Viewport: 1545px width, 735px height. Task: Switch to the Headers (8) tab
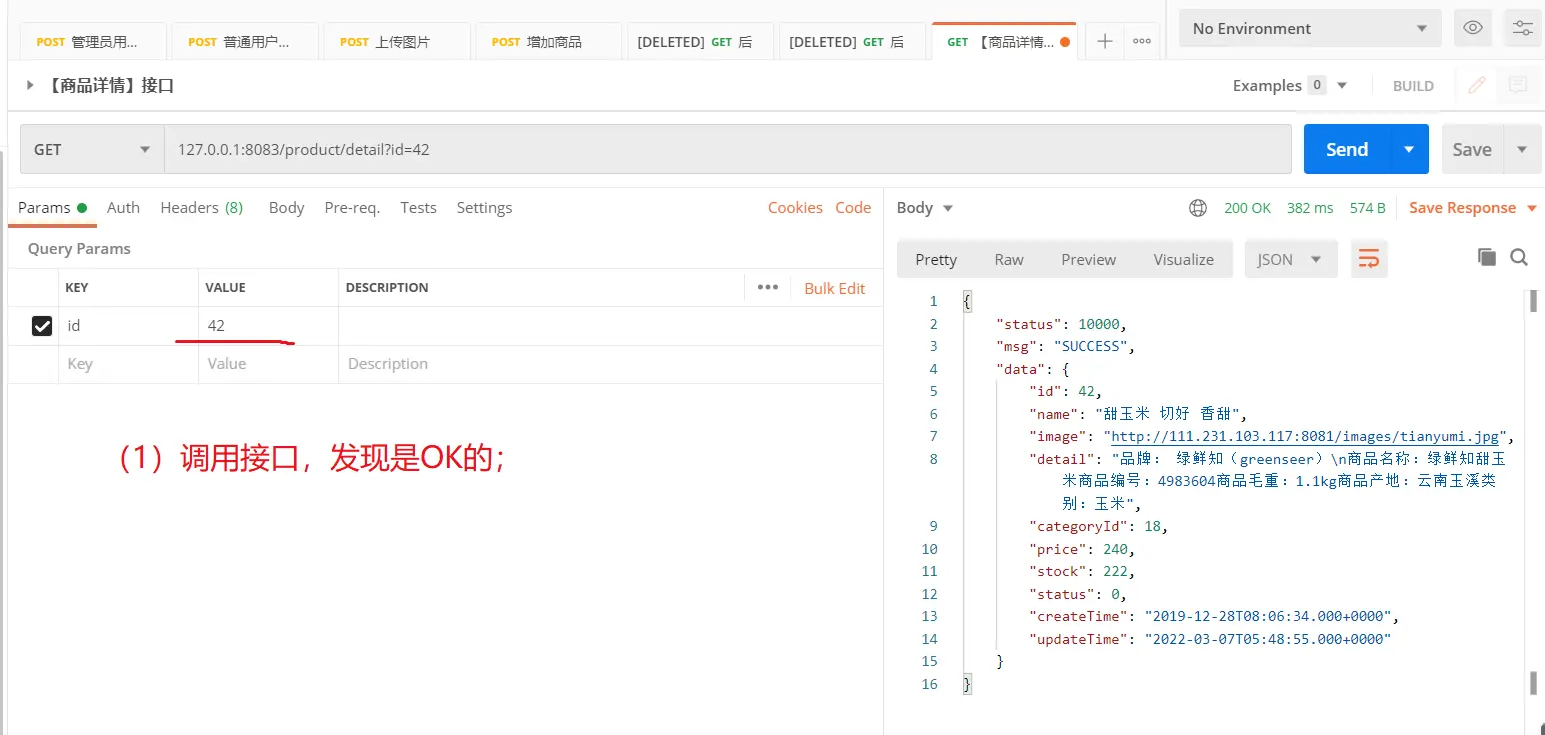click(201, 208)
